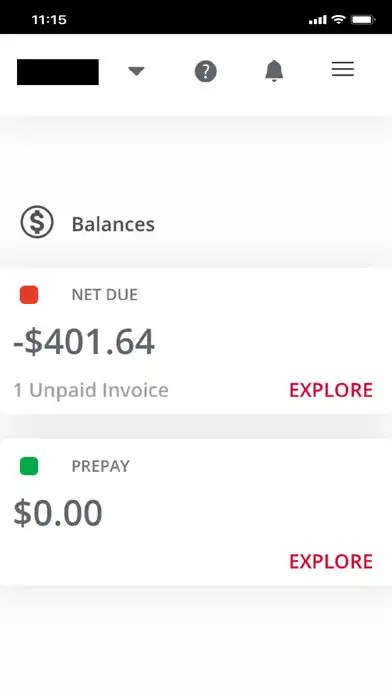392x696 pixels.
Task: Open the hamburger menu
Action: [343, 70]
